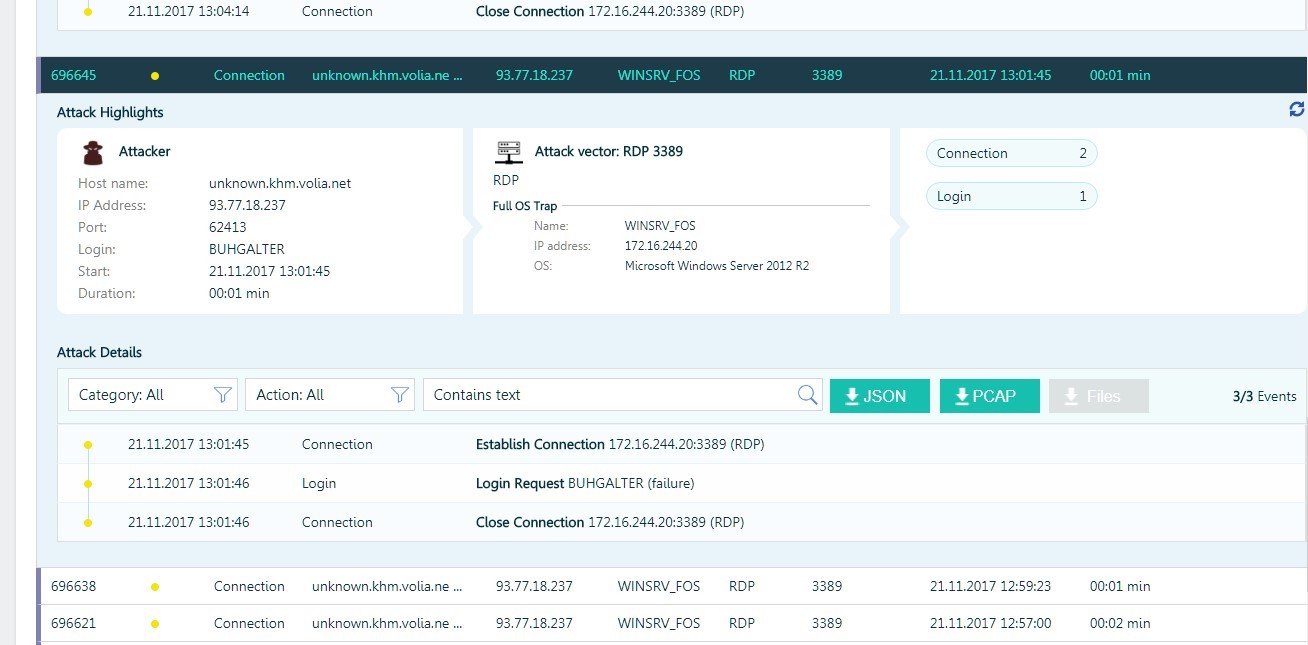The width and height of the screenshot is (1308, 645).
Task: Click the search magnifier in Contains text
Action: point(807,395)
